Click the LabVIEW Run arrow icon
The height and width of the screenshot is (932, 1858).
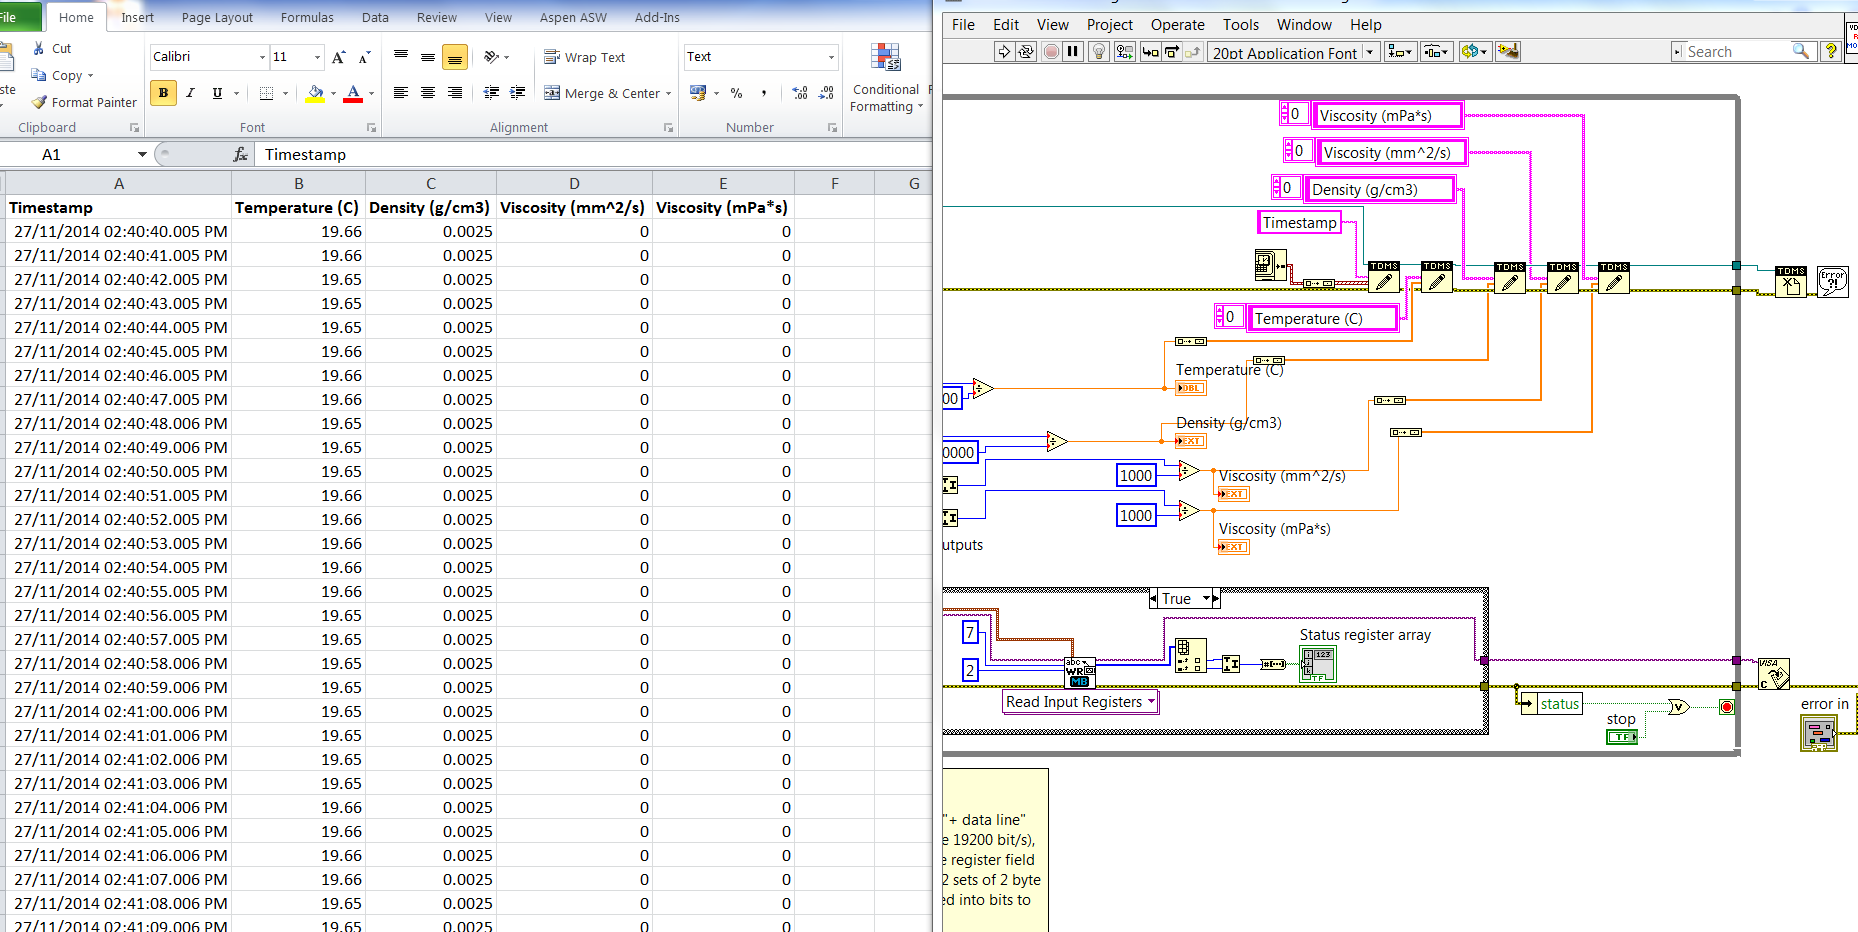click(x=1004, y=52)
